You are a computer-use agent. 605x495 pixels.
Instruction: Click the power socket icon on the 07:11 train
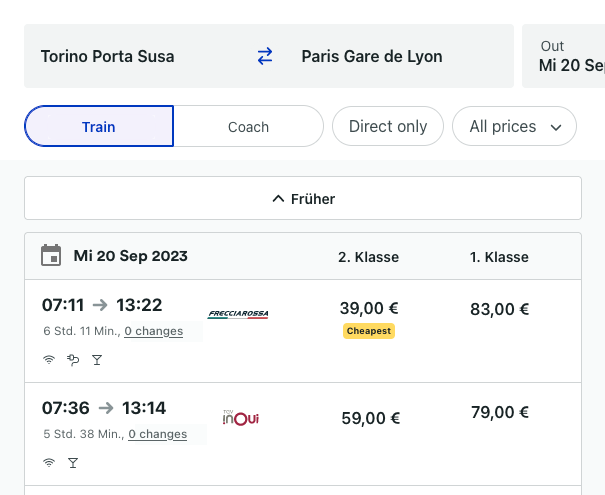[72, 360]
